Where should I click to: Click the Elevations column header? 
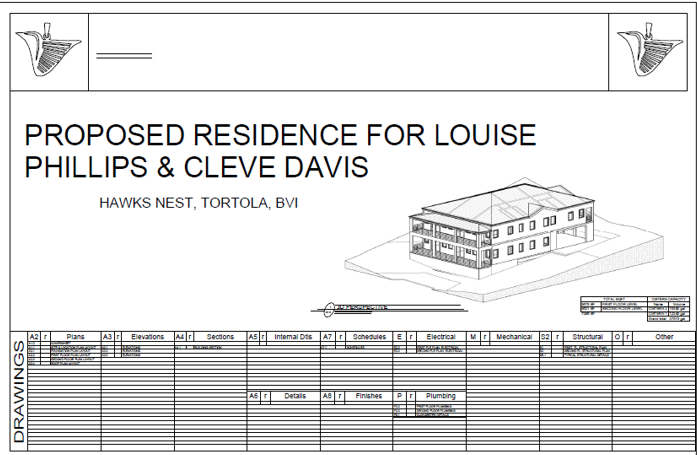tap(147, 337)
